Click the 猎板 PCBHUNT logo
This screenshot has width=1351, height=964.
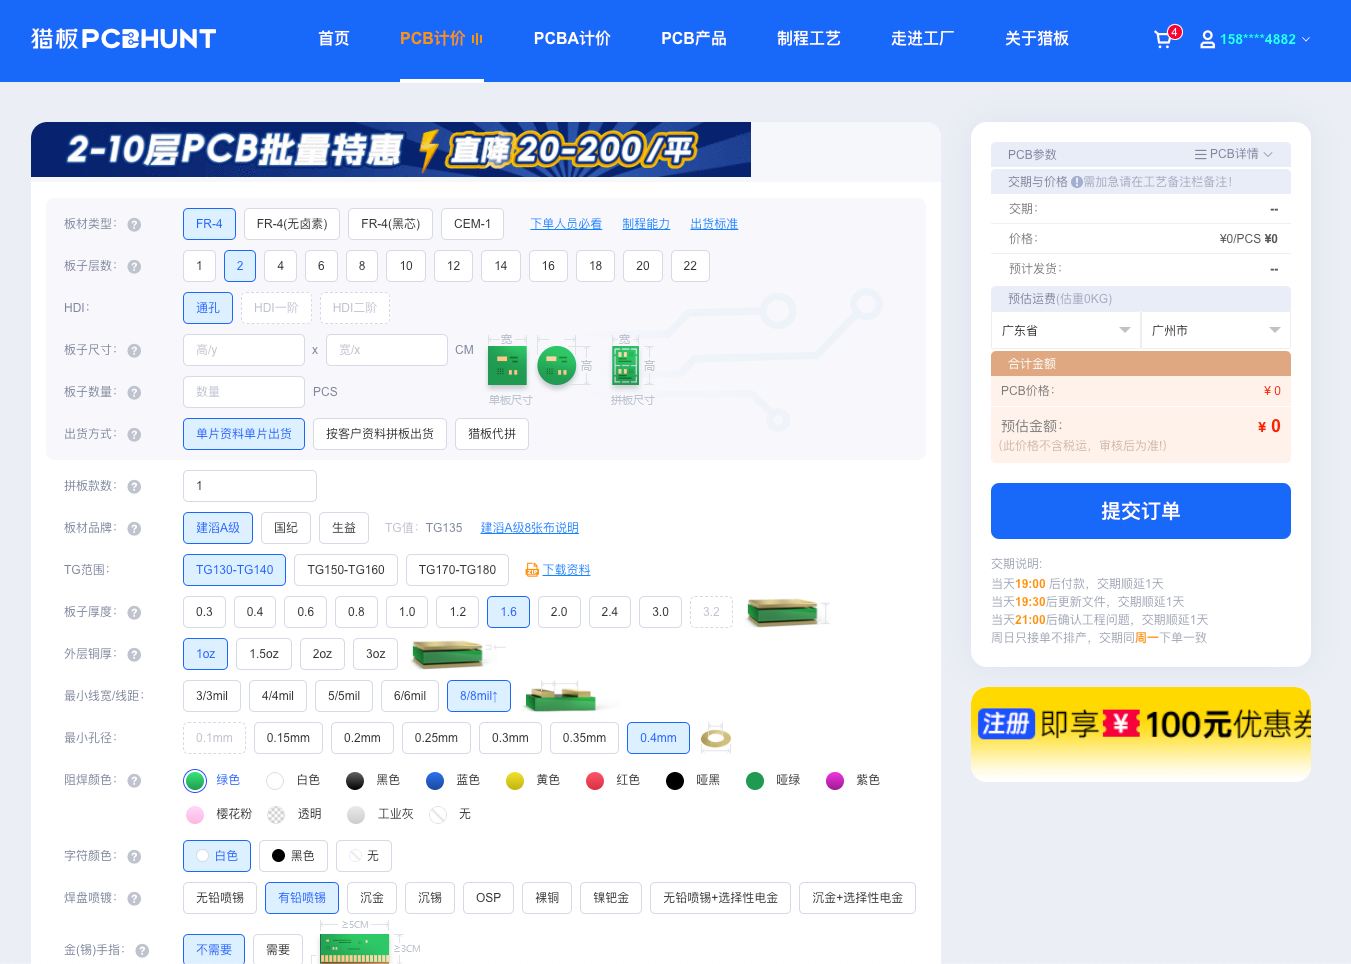122,39
